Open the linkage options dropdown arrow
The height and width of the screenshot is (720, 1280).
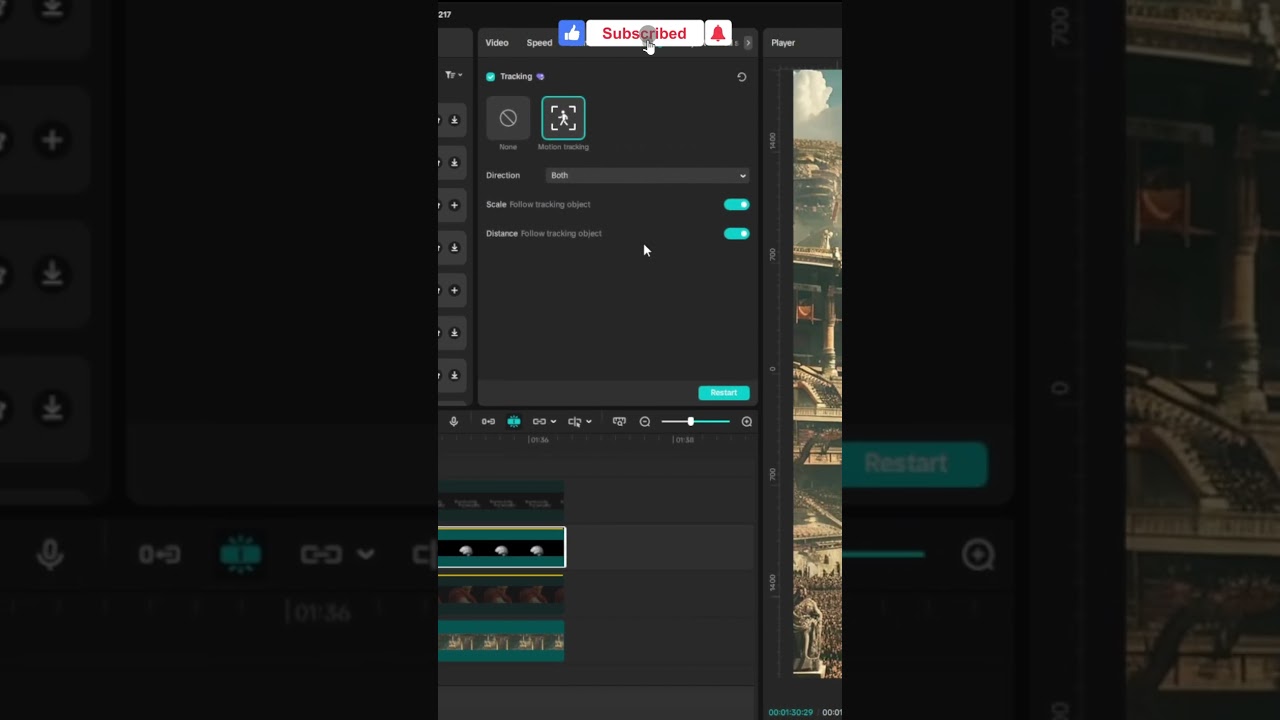tap(553, 422)
